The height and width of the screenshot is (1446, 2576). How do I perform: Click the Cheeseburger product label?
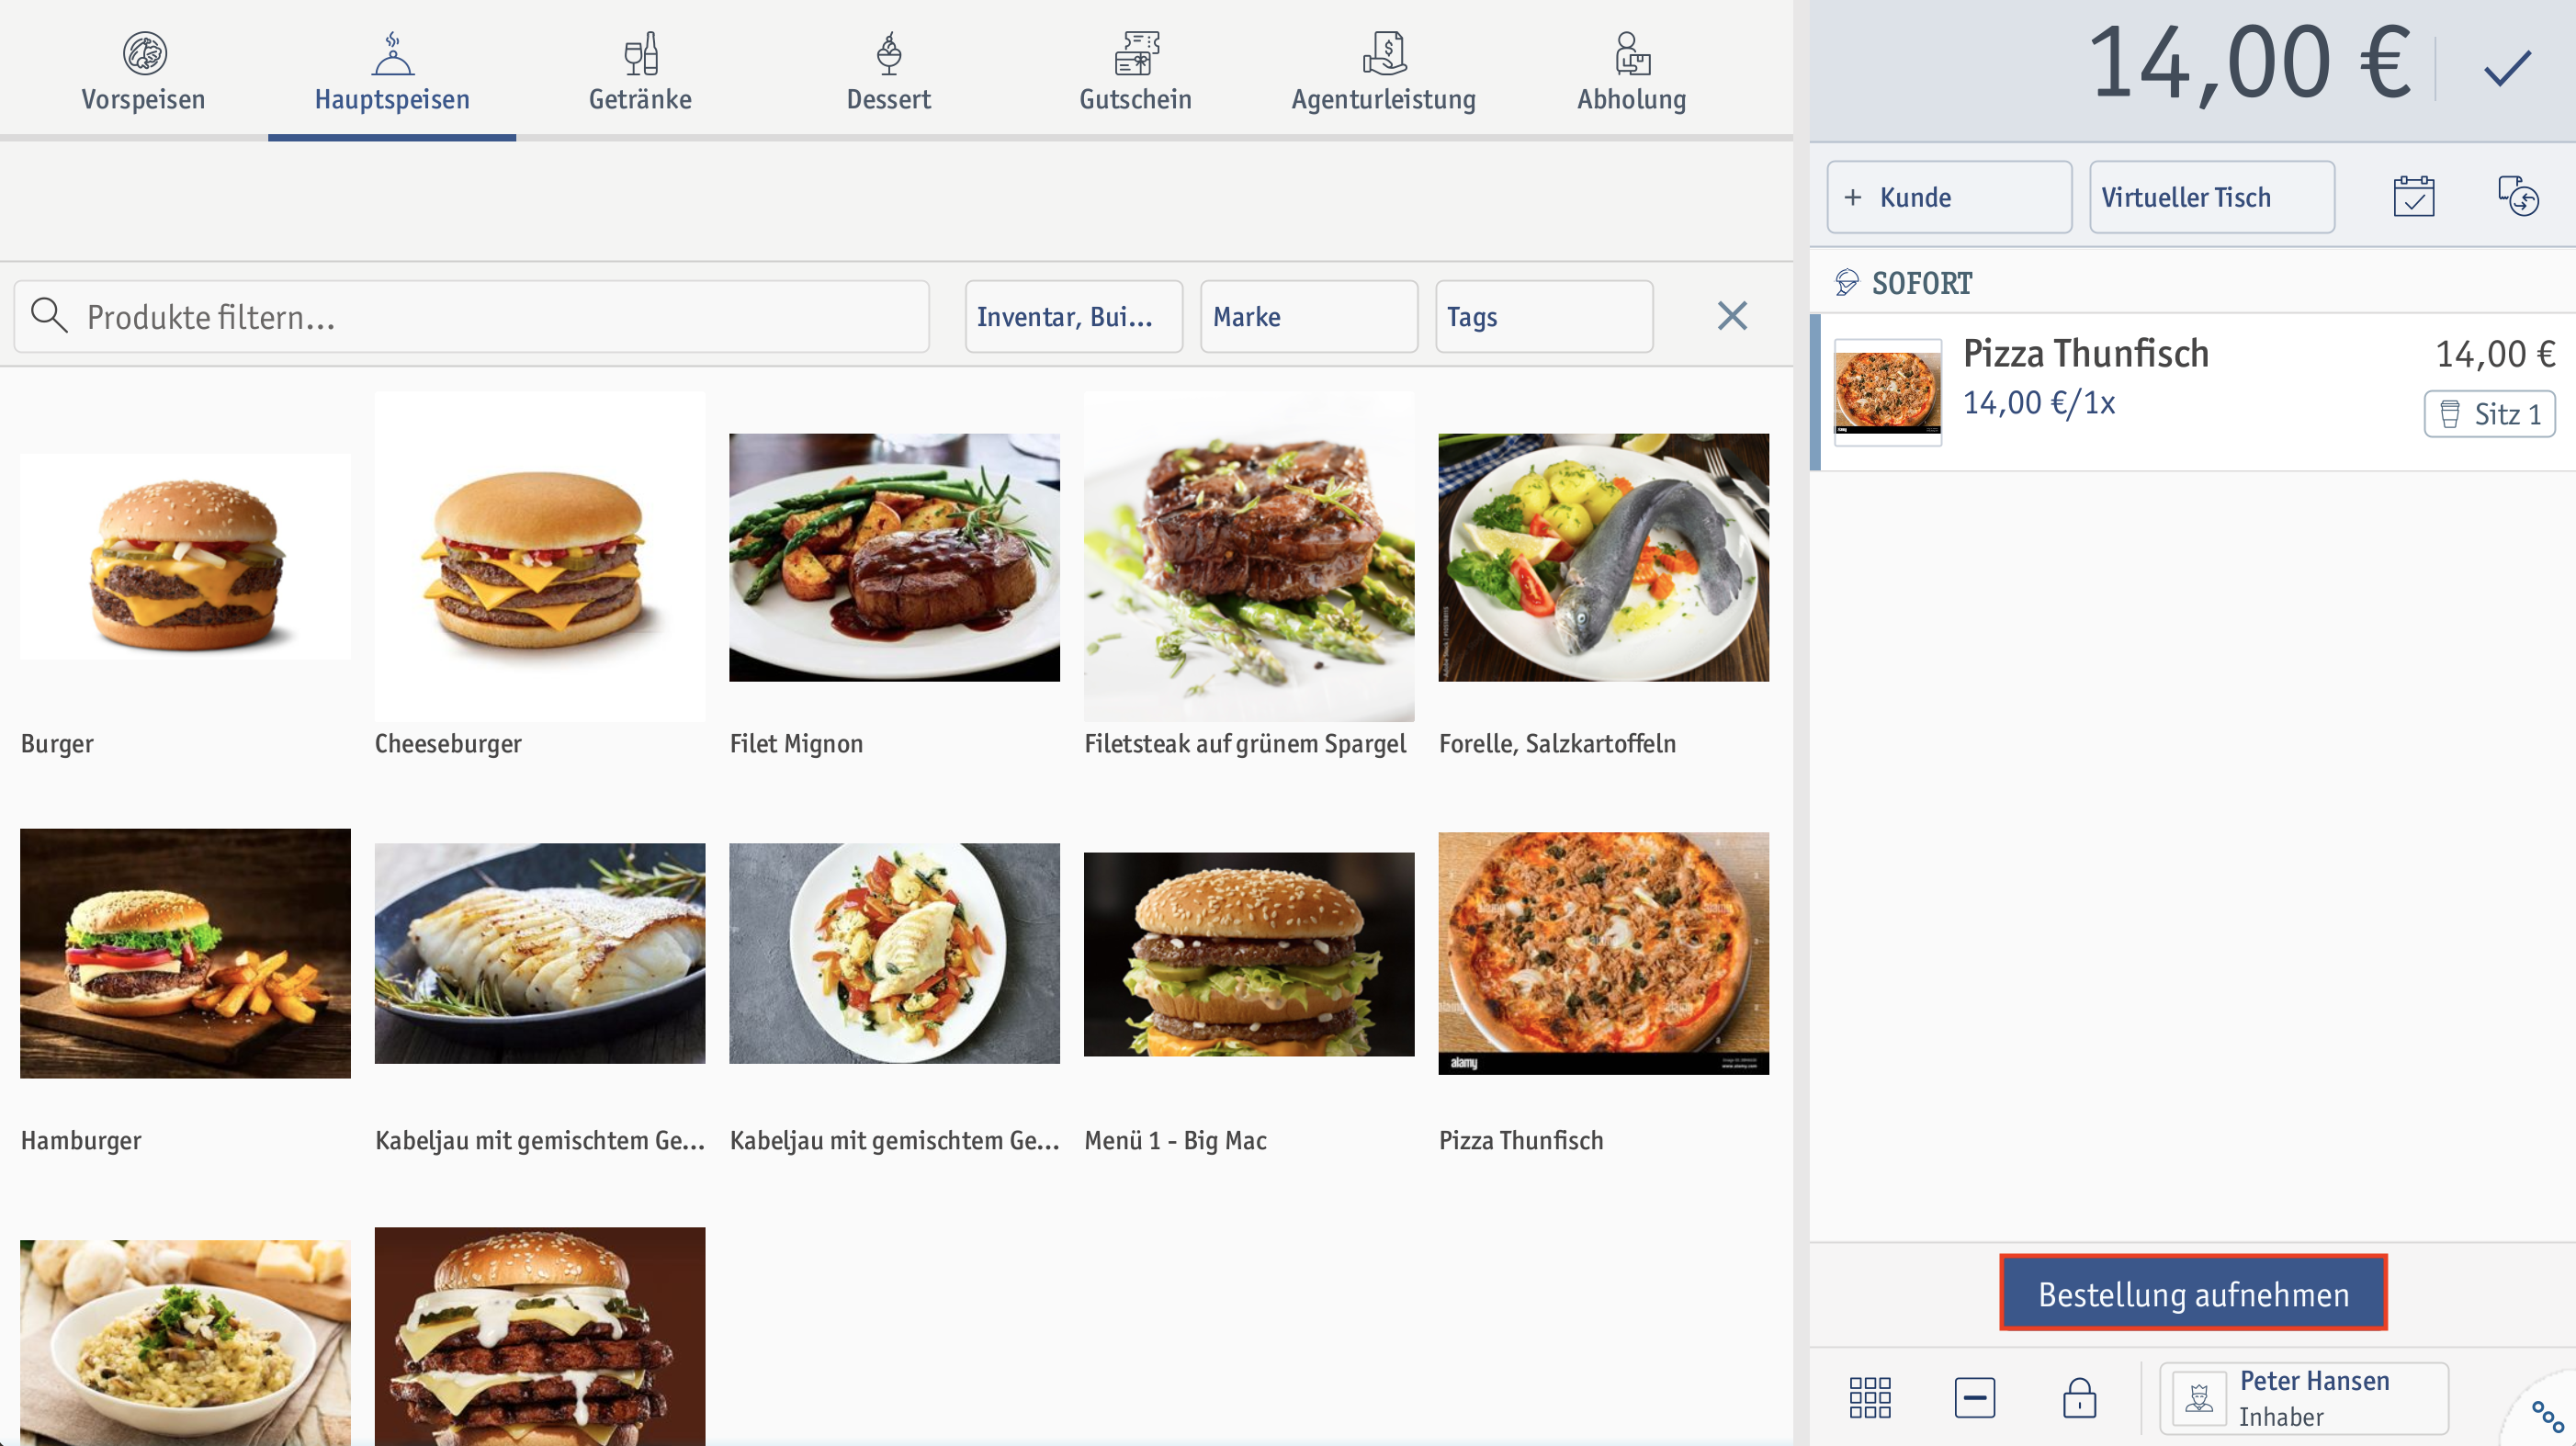[x=448, y=743]
